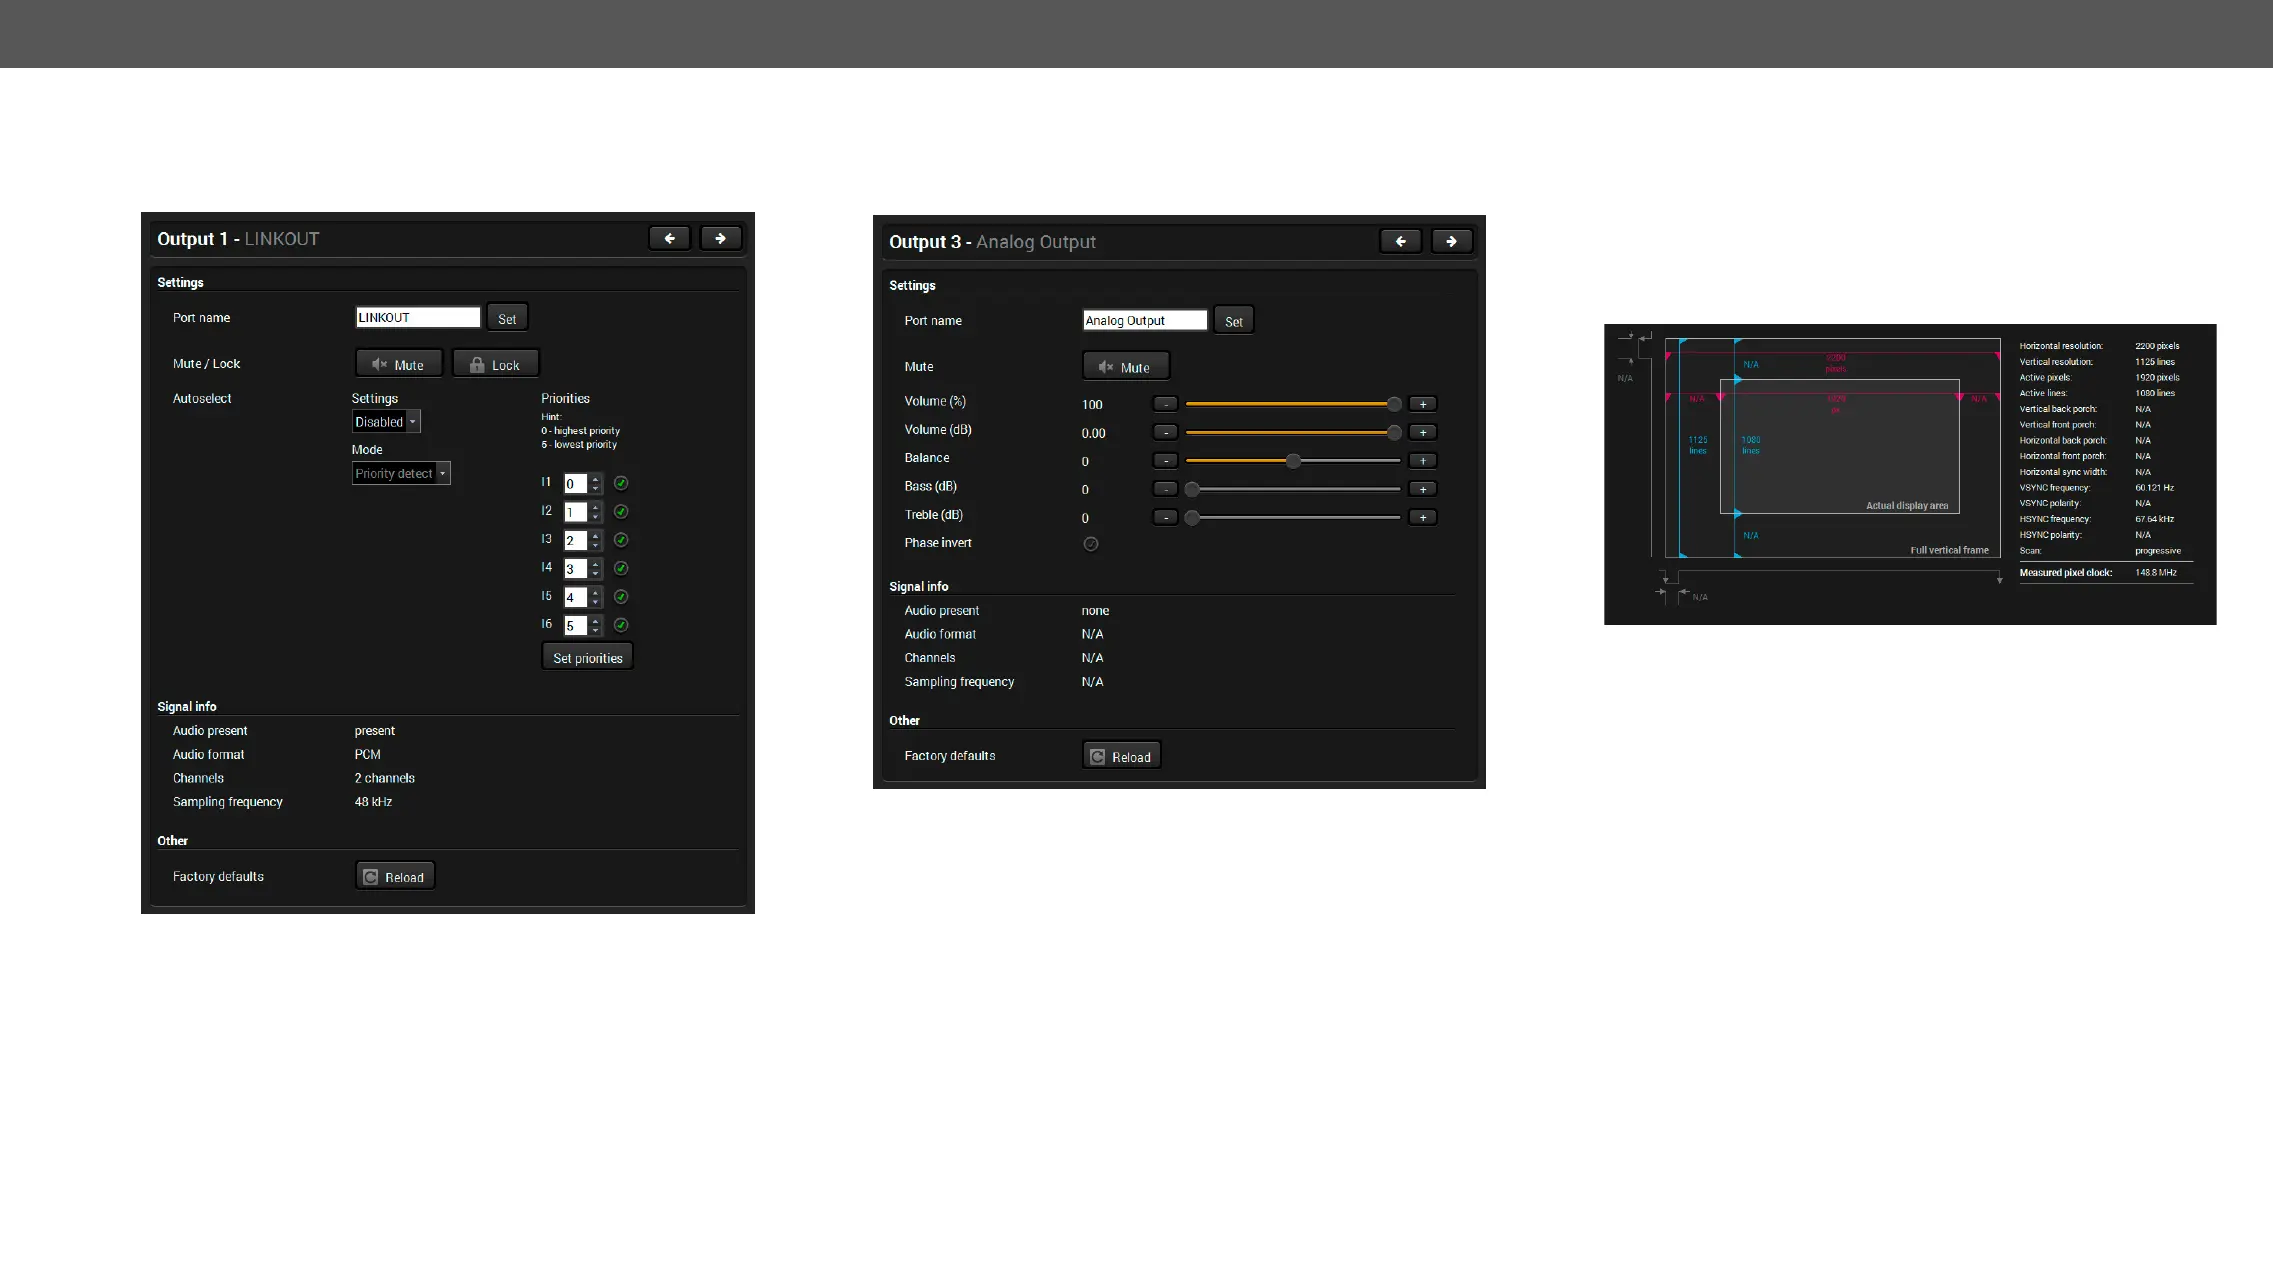Increase Volume (dB) with plus button
This screenshot has height=1276, width=2273.
(1423, 432)
